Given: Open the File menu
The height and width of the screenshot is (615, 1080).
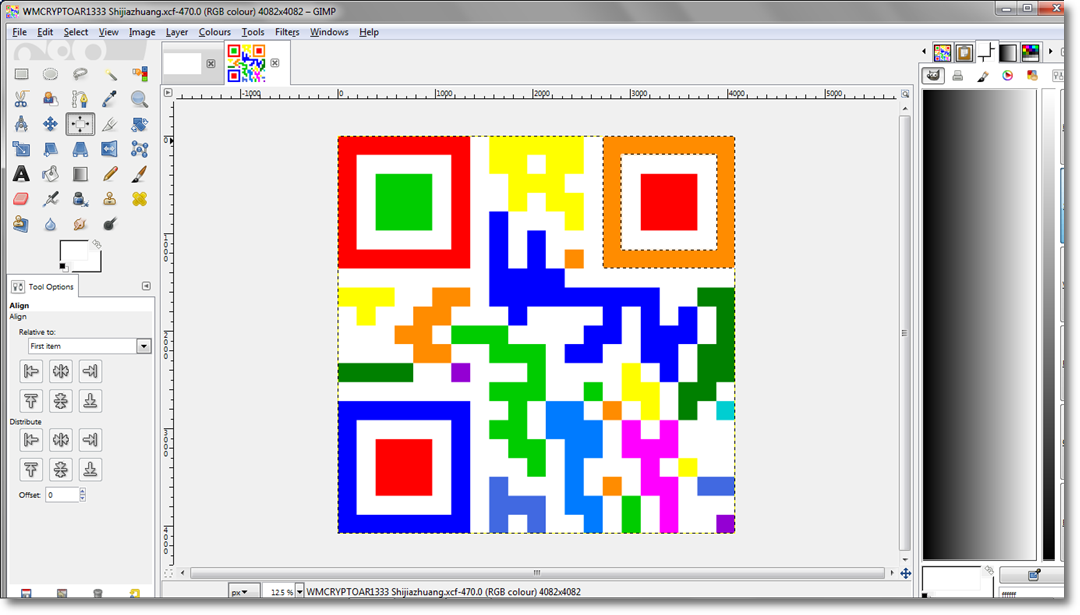Looking at the screenshot, I should coord(19,32).
